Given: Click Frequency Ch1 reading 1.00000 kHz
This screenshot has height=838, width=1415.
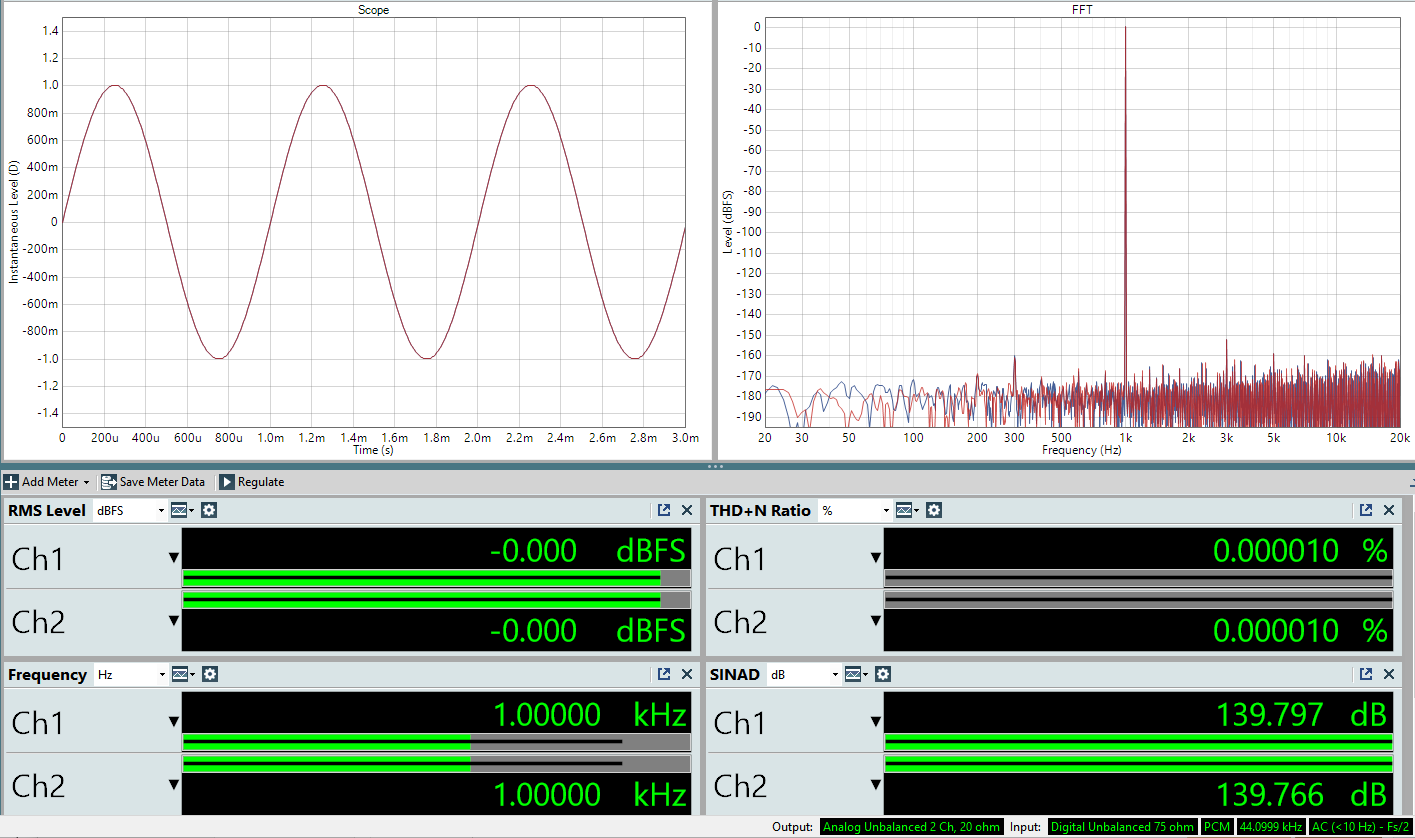Looking at the screenshot, I should click(x=590, y=715).
